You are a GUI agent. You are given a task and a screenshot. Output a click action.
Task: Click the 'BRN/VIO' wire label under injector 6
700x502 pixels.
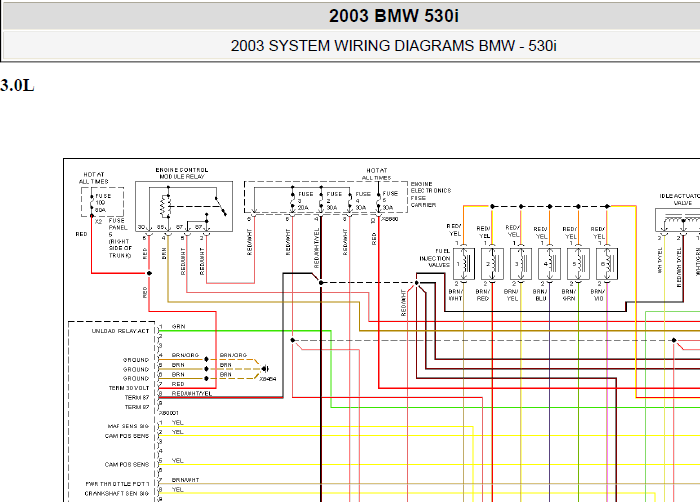(598, 295)
